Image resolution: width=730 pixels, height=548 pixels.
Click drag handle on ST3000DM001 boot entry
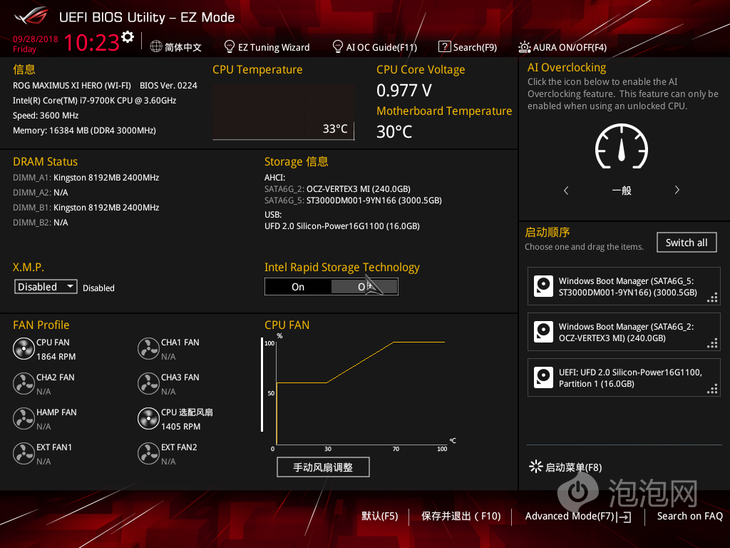click(x=712, y=298)
